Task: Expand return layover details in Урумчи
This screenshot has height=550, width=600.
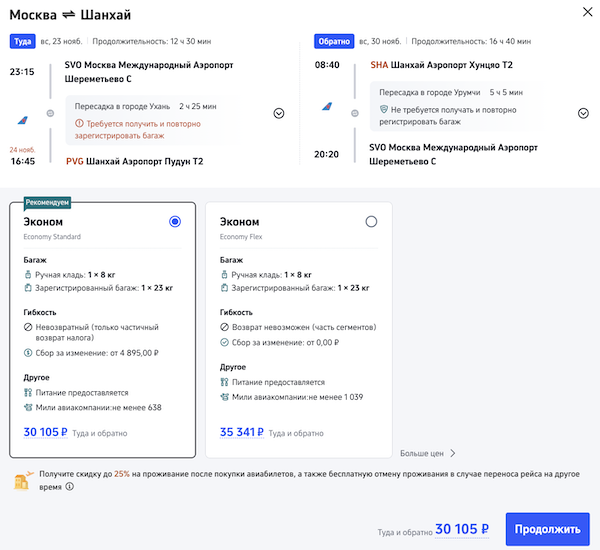Action: tap(583, 113)
